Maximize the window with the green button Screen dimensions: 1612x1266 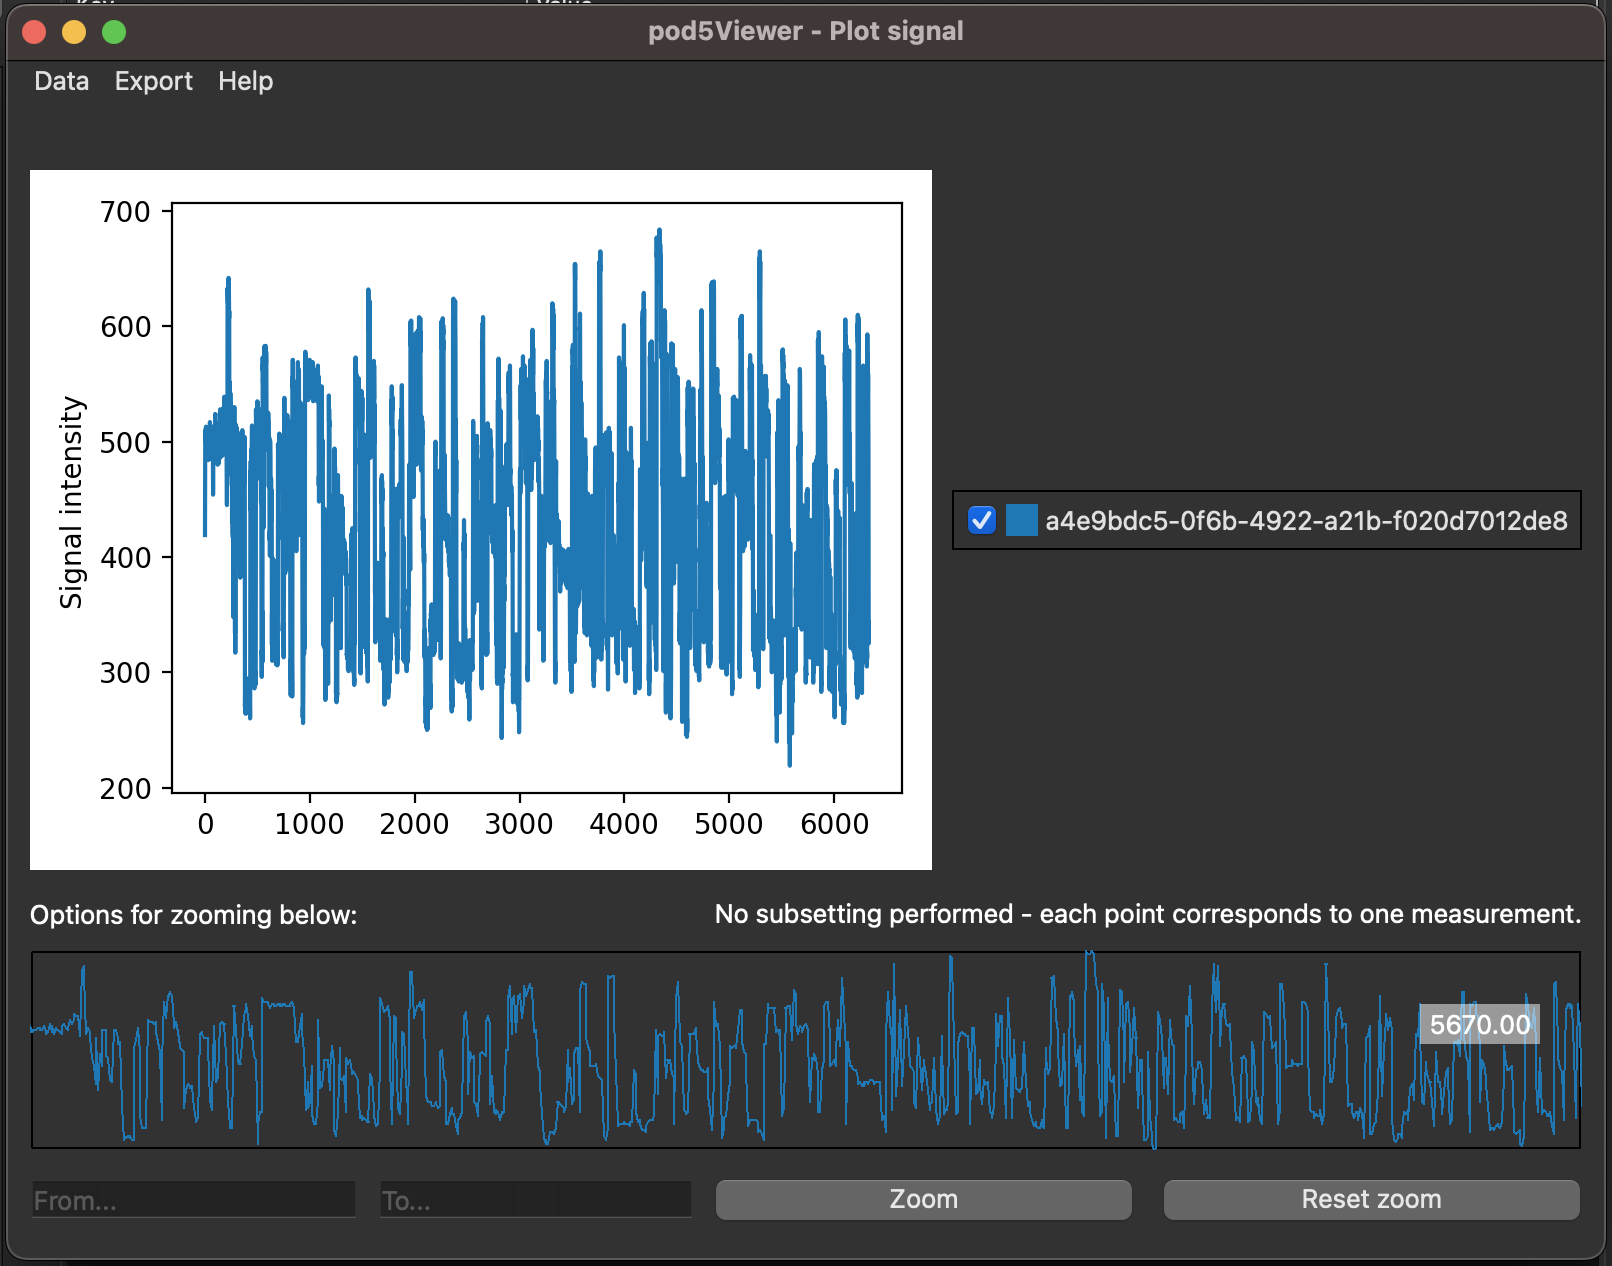(114, 32)
